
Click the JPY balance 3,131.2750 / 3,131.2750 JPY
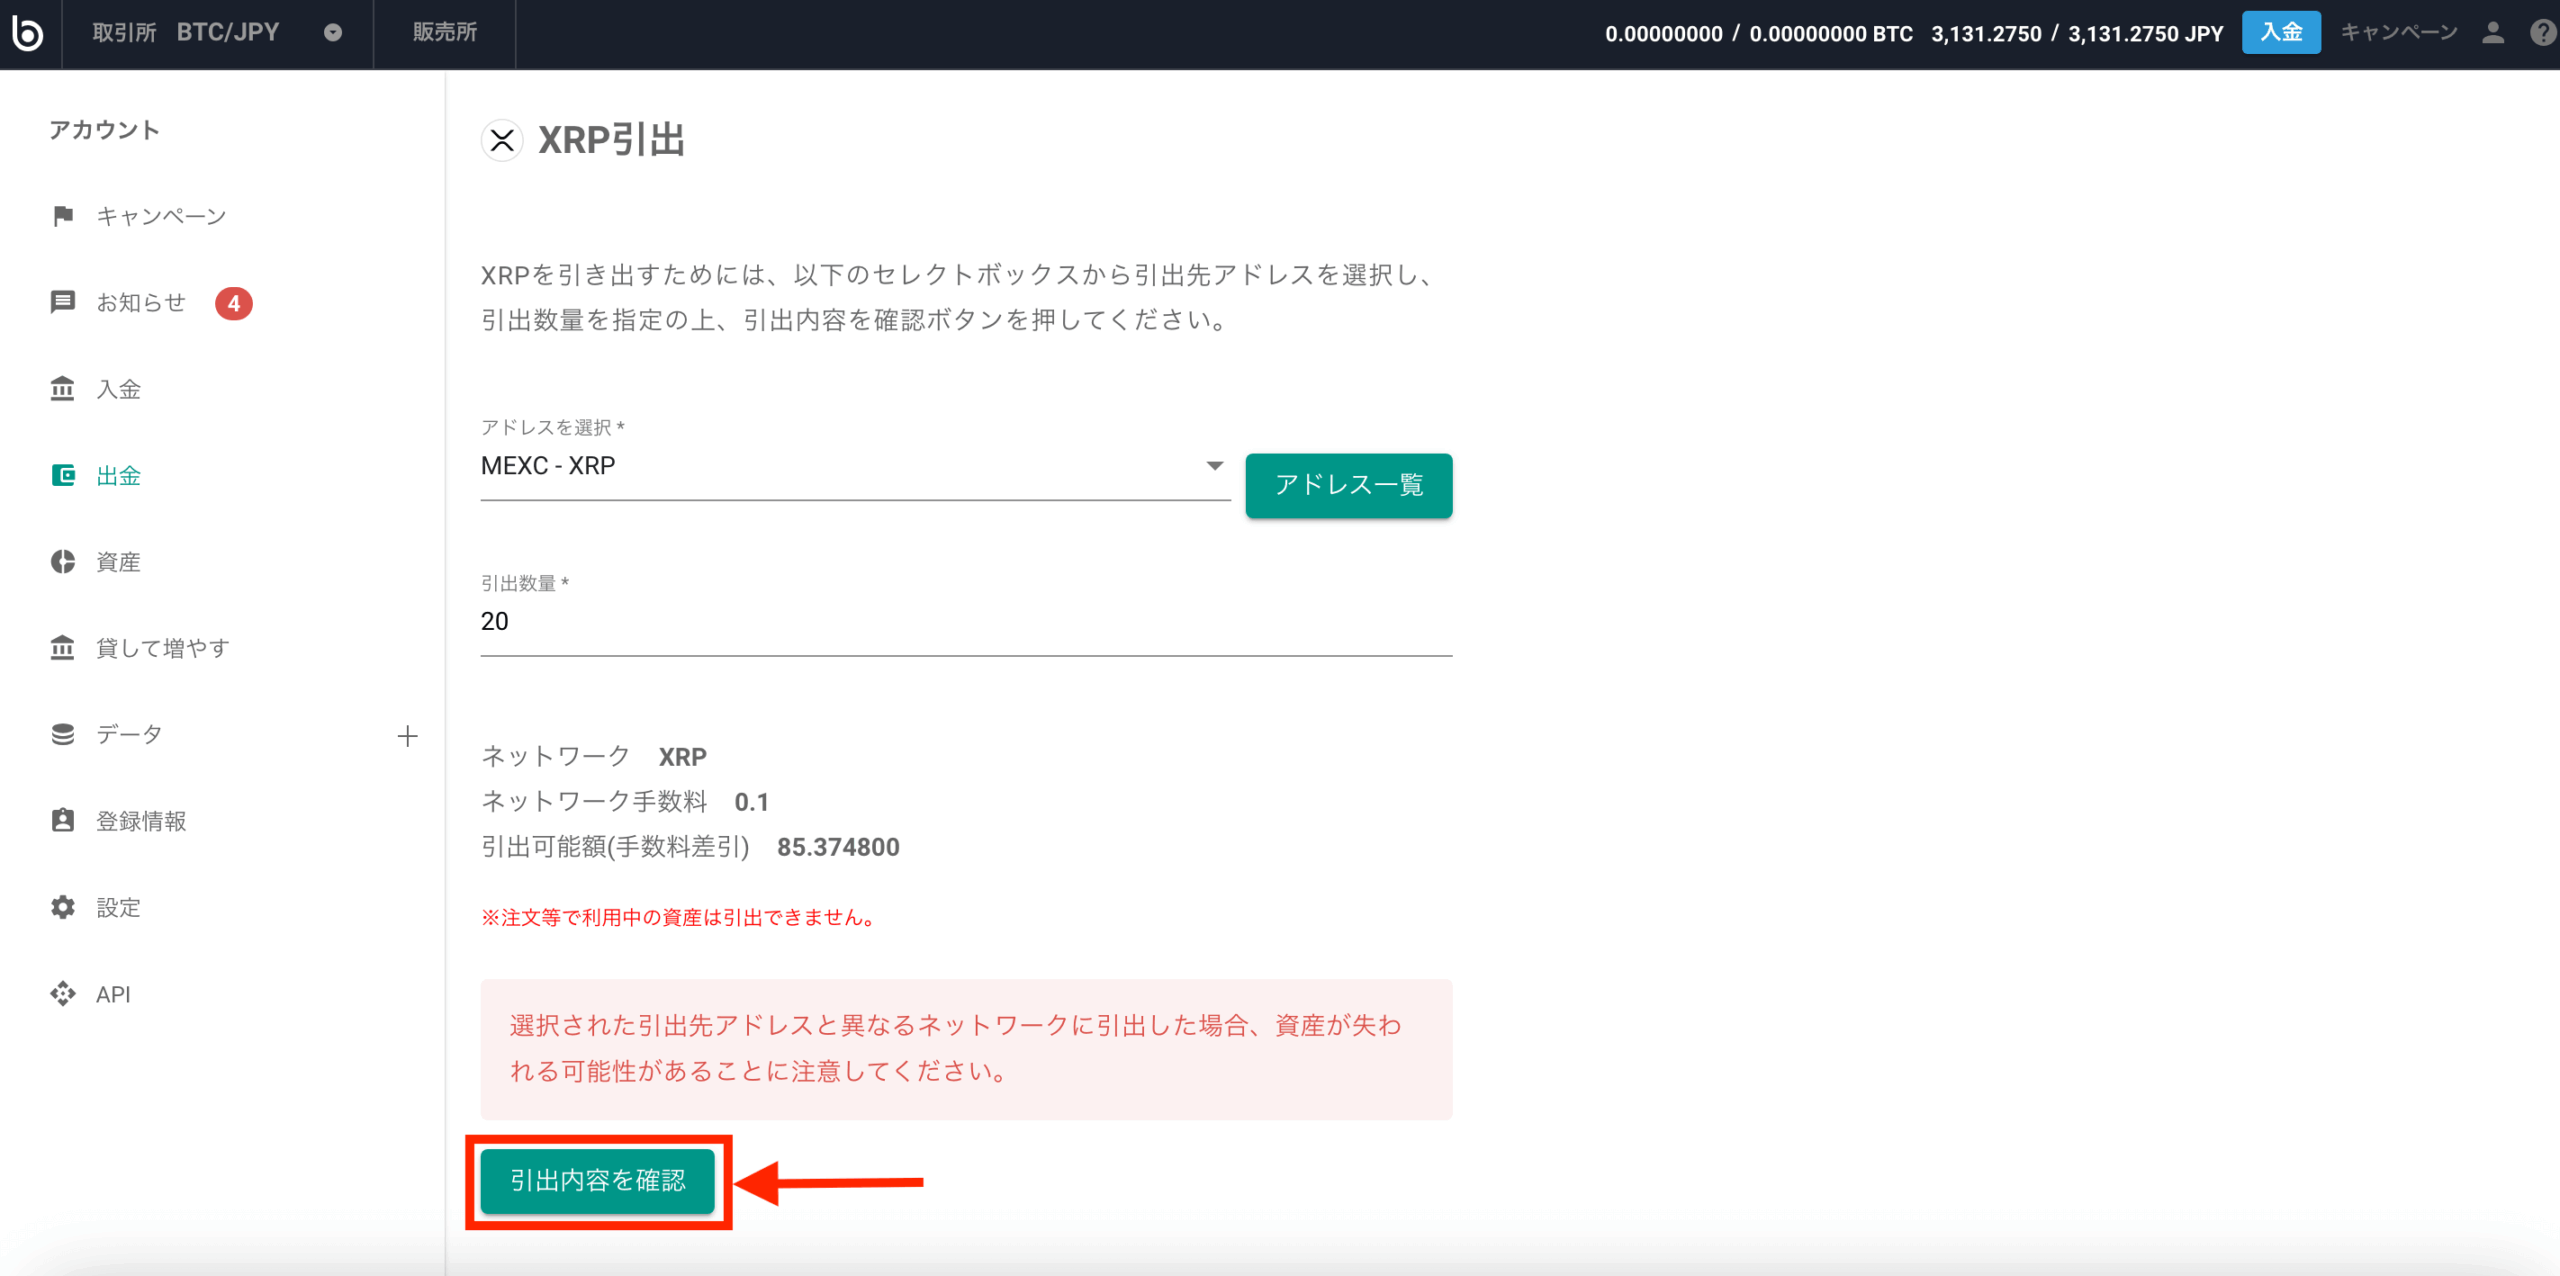[2077, 33]
